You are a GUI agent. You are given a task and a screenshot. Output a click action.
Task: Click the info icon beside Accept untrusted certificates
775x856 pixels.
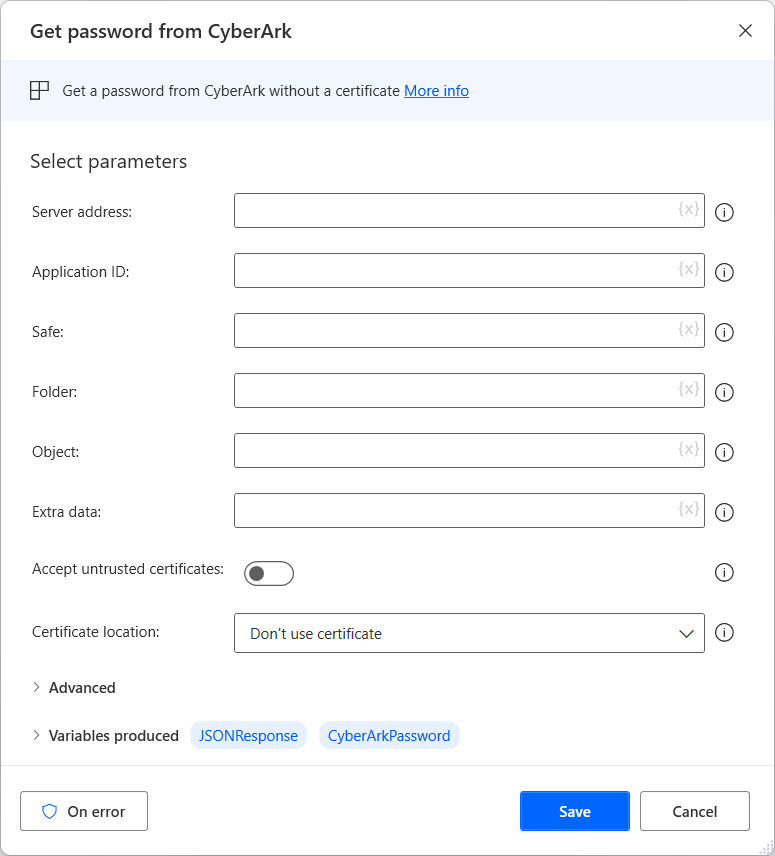pos(724,572)
